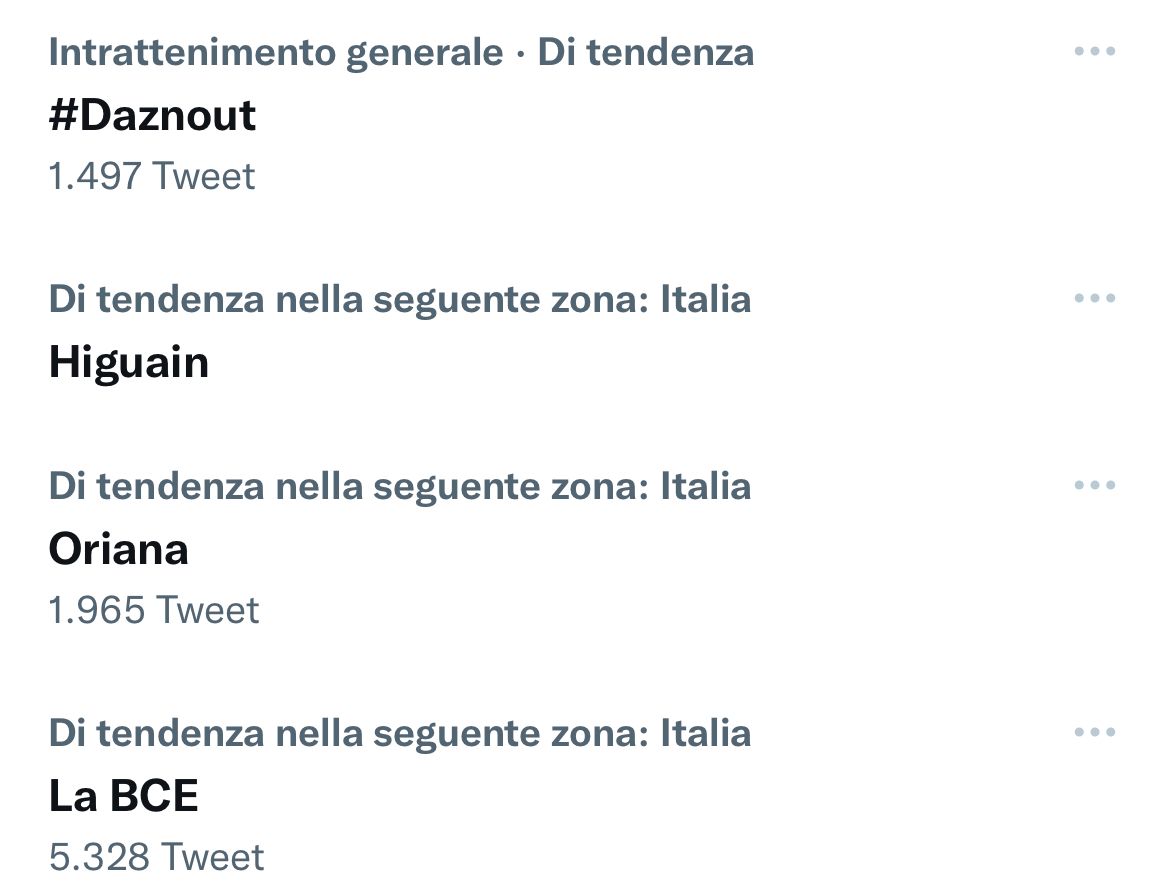Click the Intrattenimento generale category text
Viewport: 1170px width, 886px height.
(x=275, y=52)
